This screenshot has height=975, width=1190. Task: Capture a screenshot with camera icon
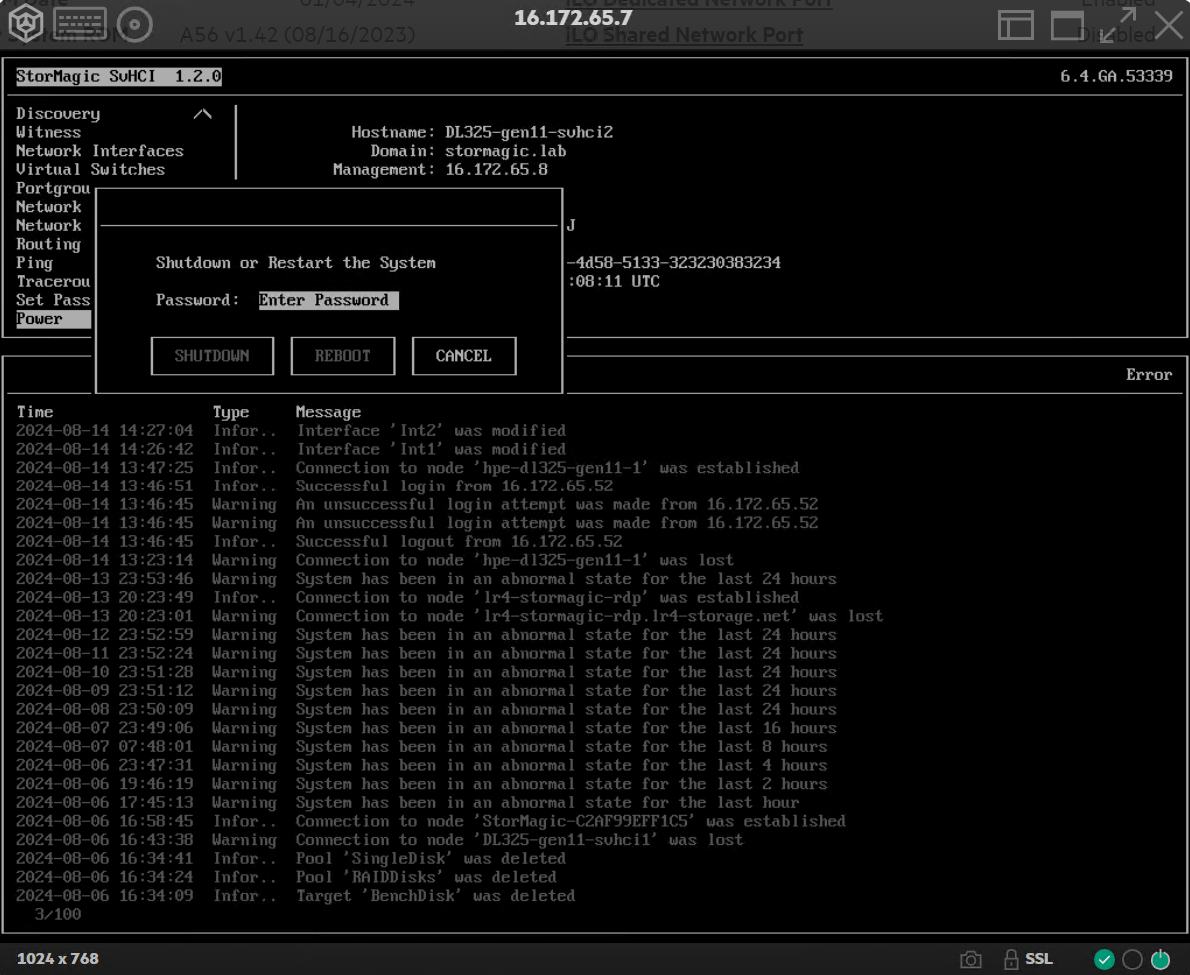tap(971, 960)
